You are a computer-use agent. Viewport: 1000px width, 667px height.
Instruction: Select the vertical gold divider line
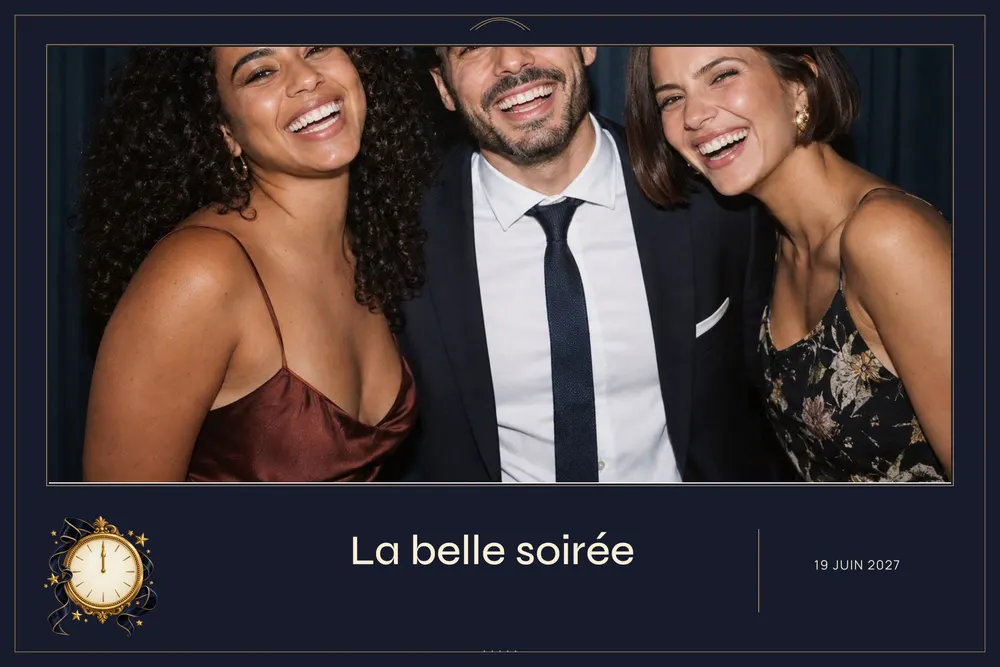point(758,571)
